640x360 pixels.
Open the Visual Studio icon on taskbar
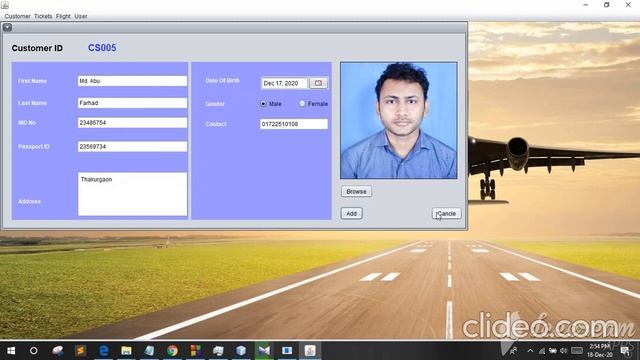point(264,351)
